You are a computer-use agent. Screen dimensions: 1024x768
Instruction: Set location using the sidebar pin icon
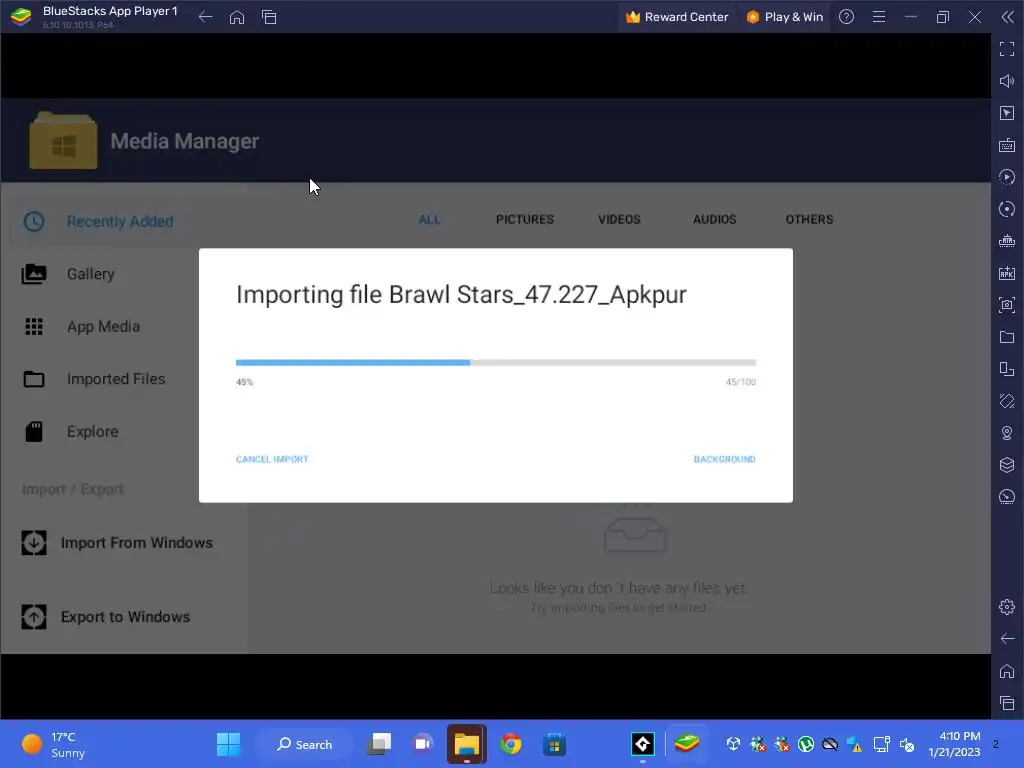tap(1007, 433)
